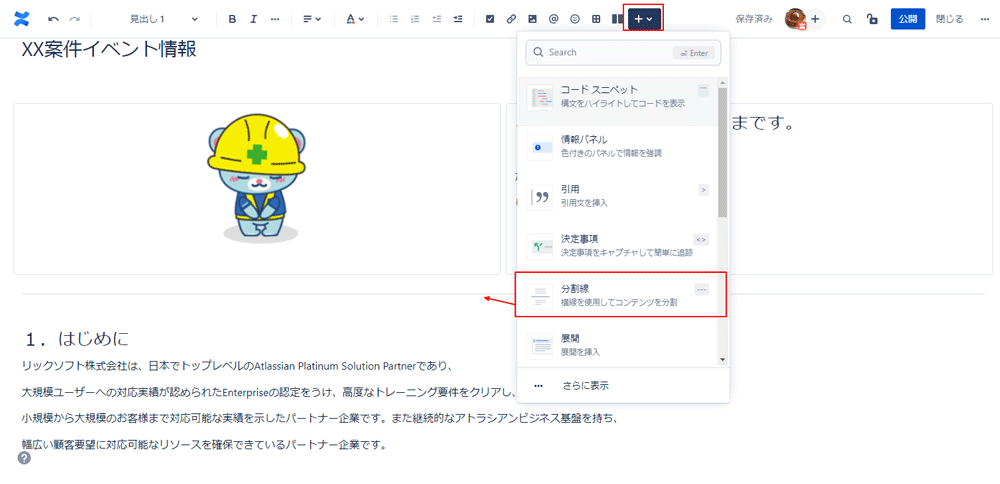The width and height of the screenshot is (1000, 484).
Task: Open page restrictions lock
Action: tap(872, 19)
